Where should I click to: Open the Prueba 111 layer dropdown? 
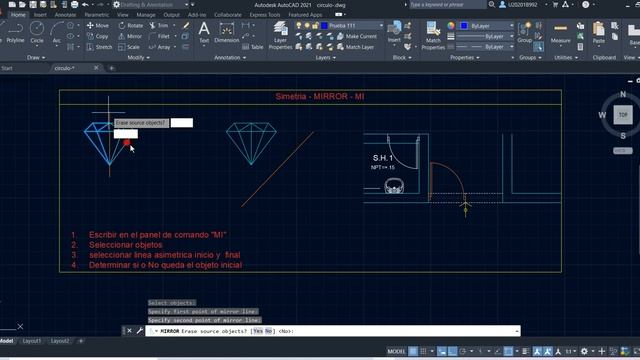point(381,25)
